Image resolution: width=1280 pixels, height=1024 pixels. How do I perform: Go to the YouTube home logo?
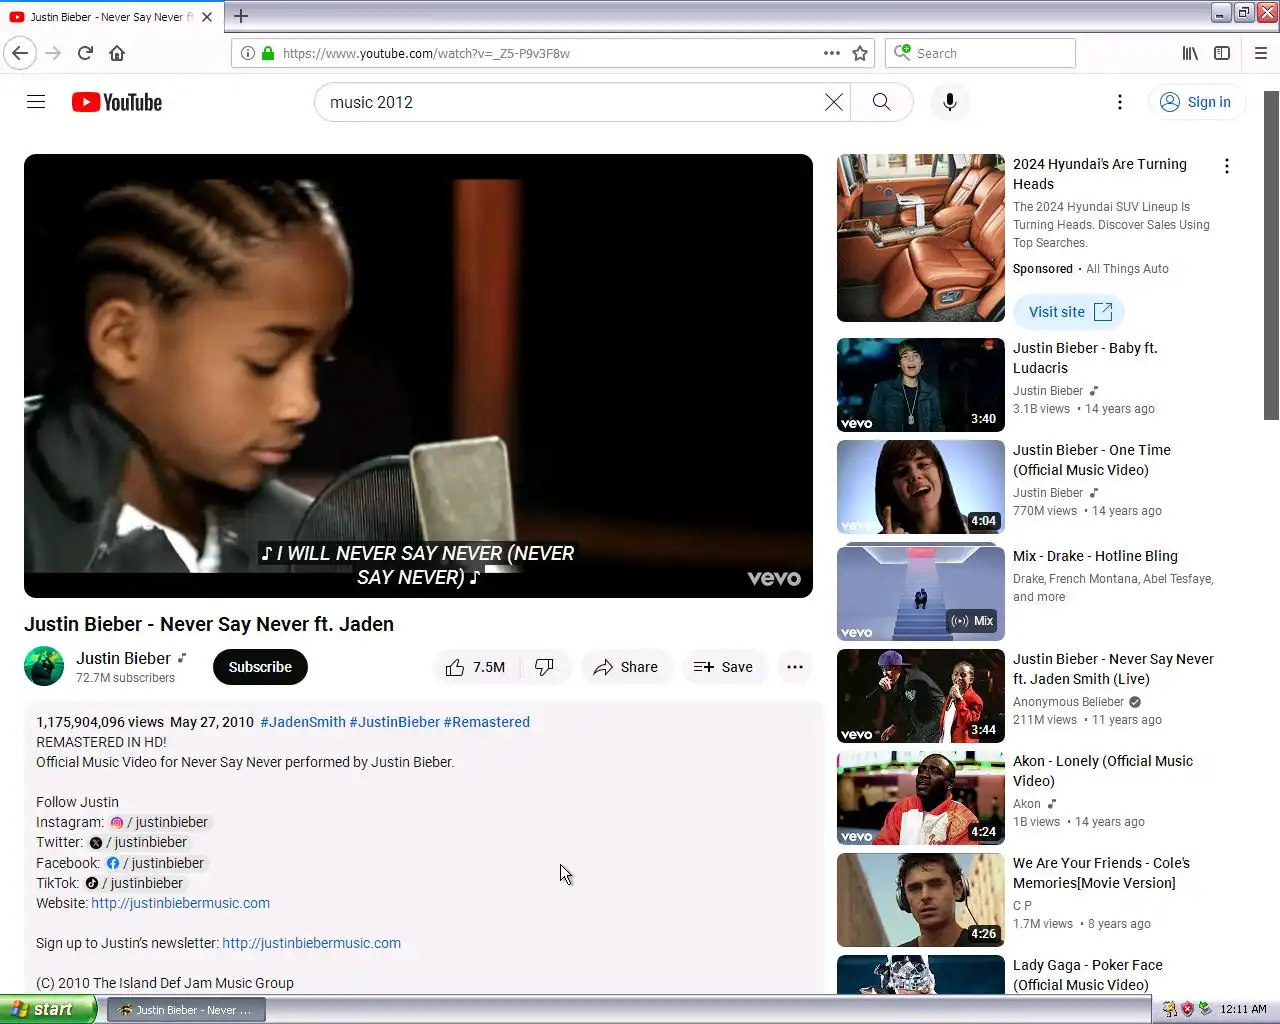[117, 102]
